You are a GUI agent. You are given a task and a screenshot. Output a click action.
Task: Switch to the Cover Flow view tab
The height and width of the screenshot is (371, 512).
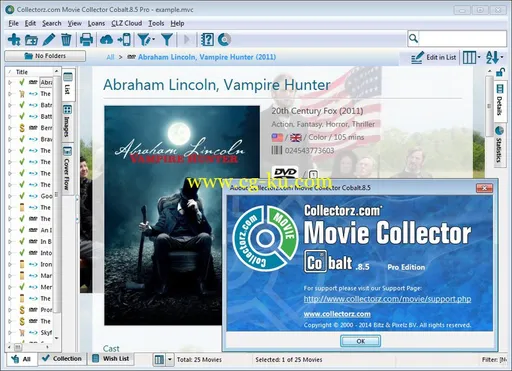[67, 169]
